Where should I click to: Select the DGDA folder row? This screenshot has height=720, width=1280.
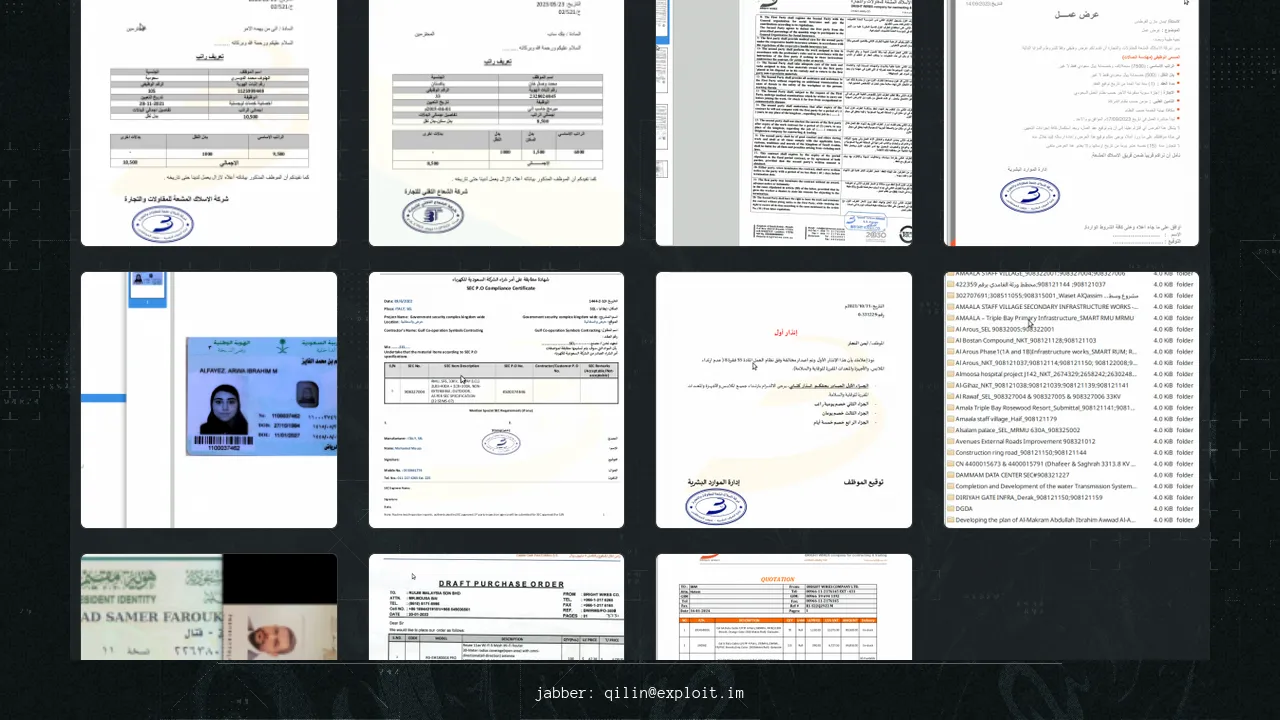click(964, 508)
